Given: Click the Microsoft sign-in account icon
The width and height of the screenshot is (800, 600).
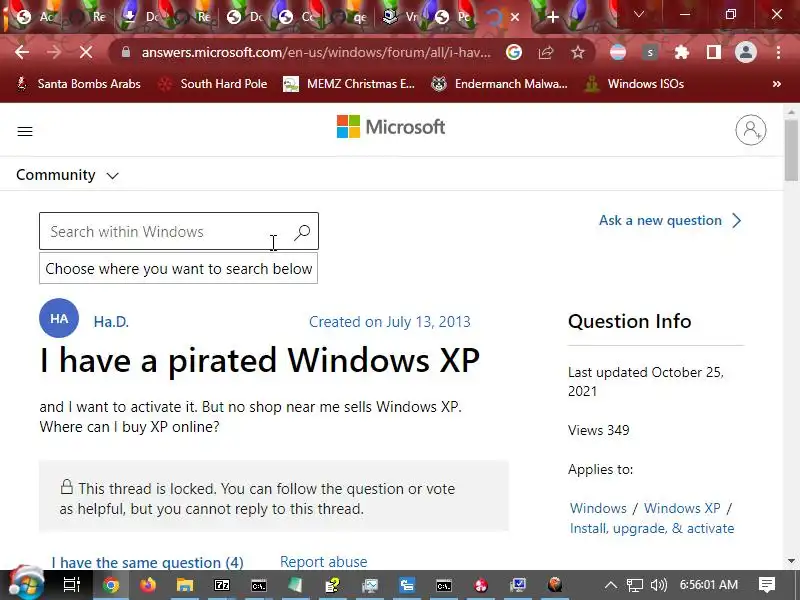Looking at the screenshot, I should click(751, 130).
